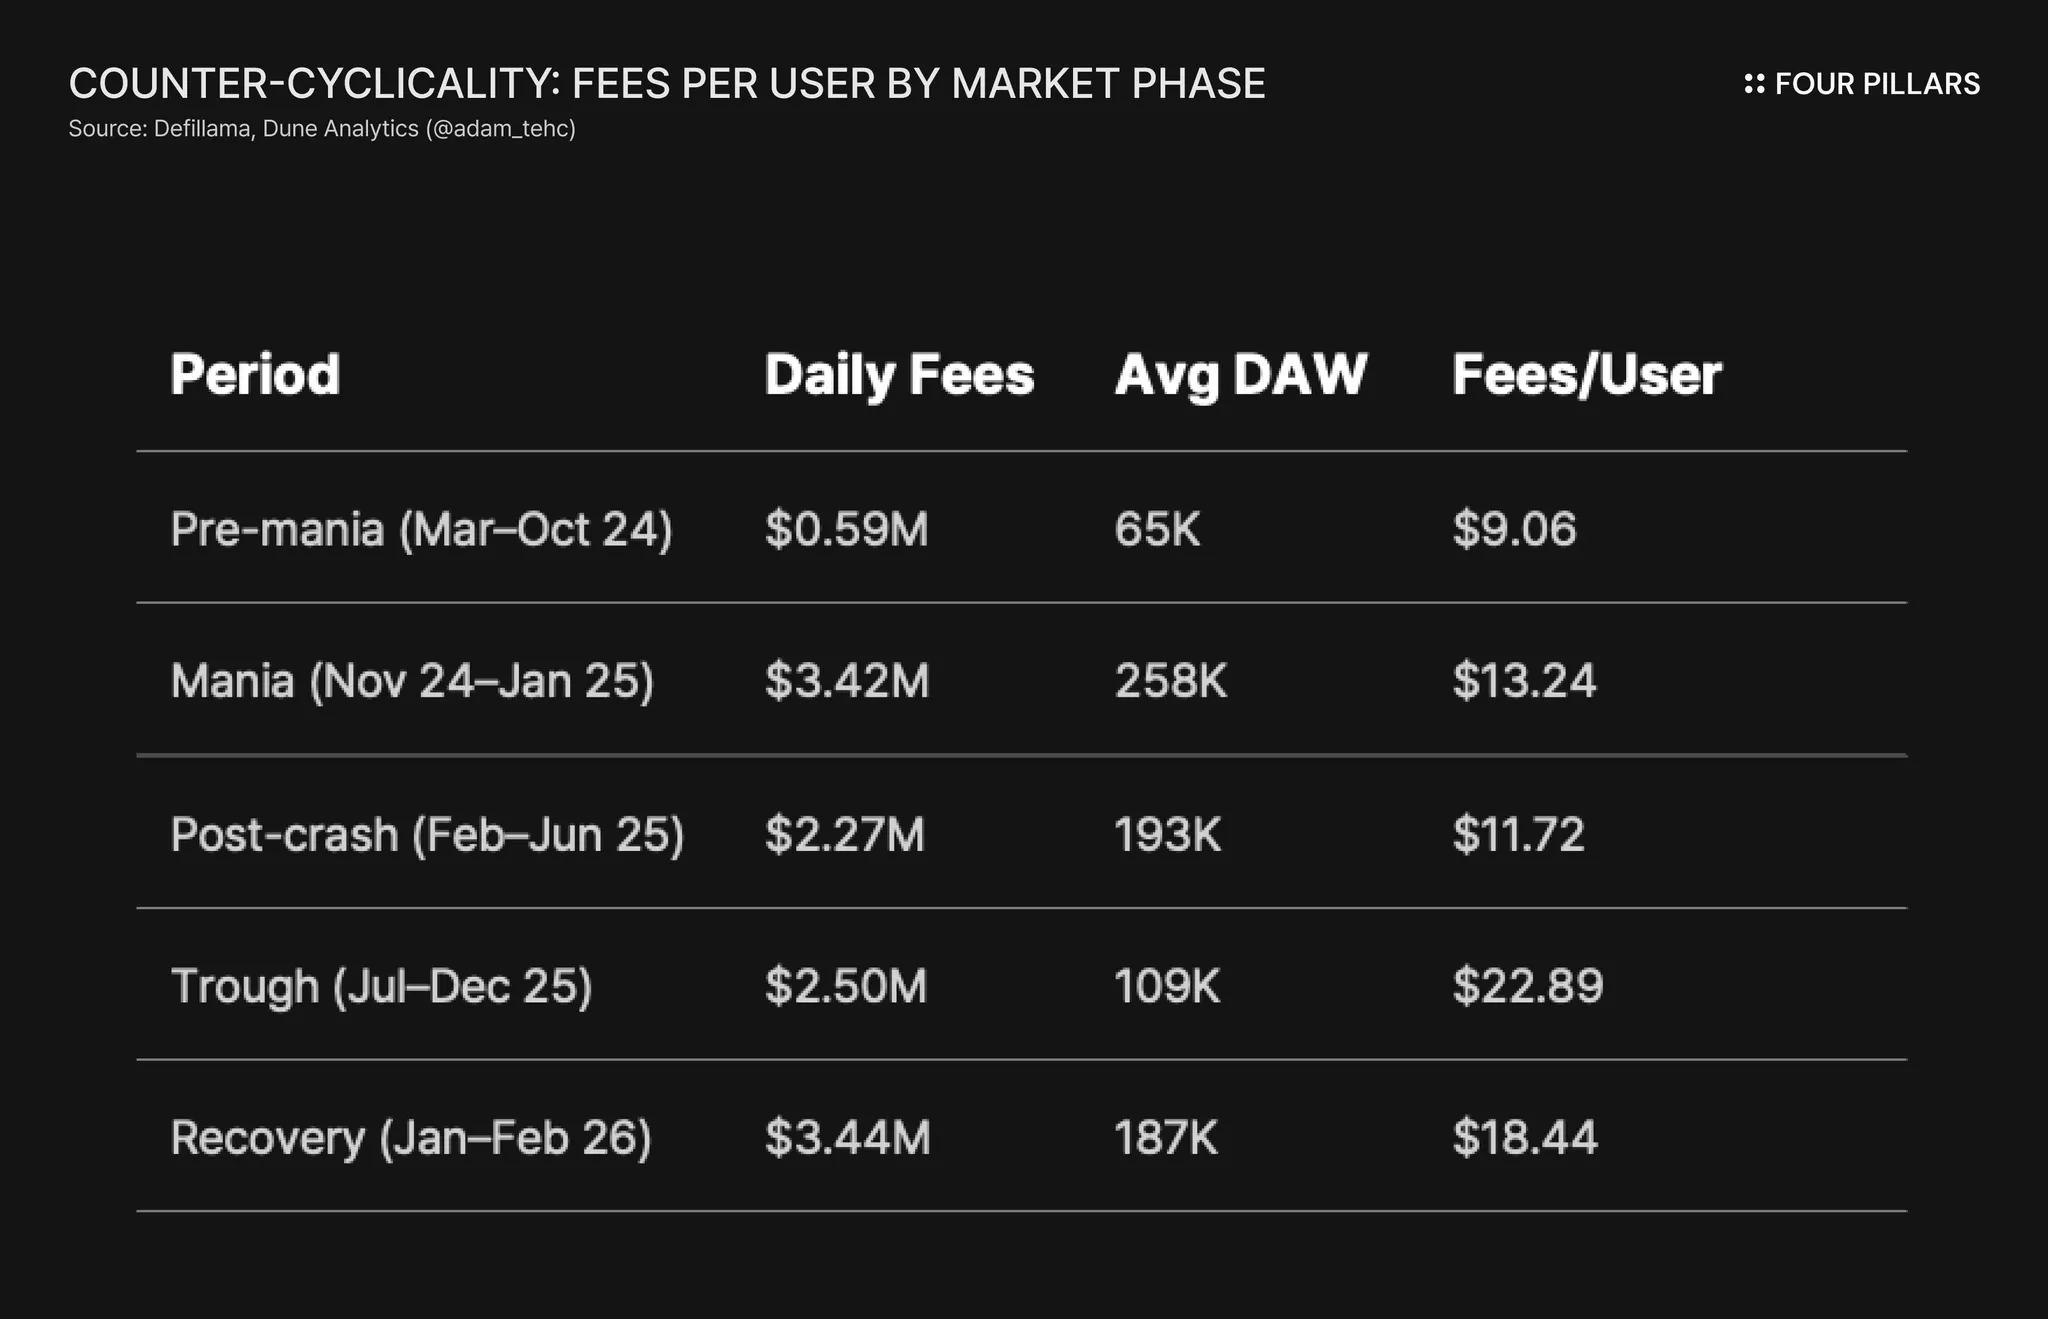
Task: Click the Trough (Jul–Dec 25) row label
Action: tap(381, 986)
